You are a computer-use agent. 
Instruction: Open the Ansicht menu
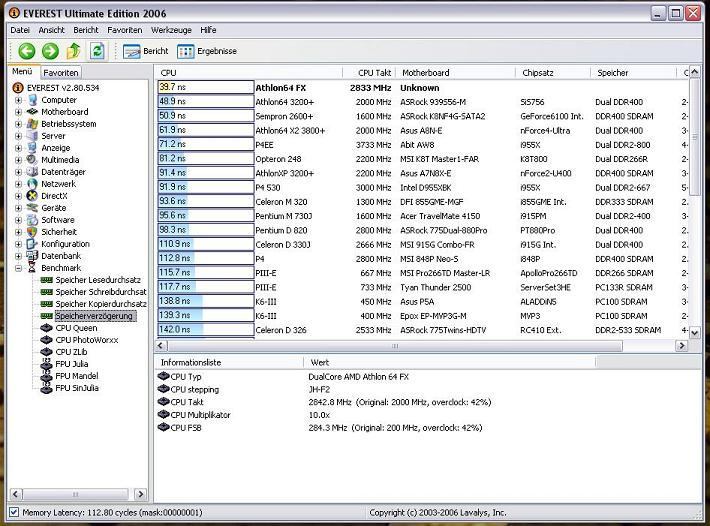pos(52,30)
